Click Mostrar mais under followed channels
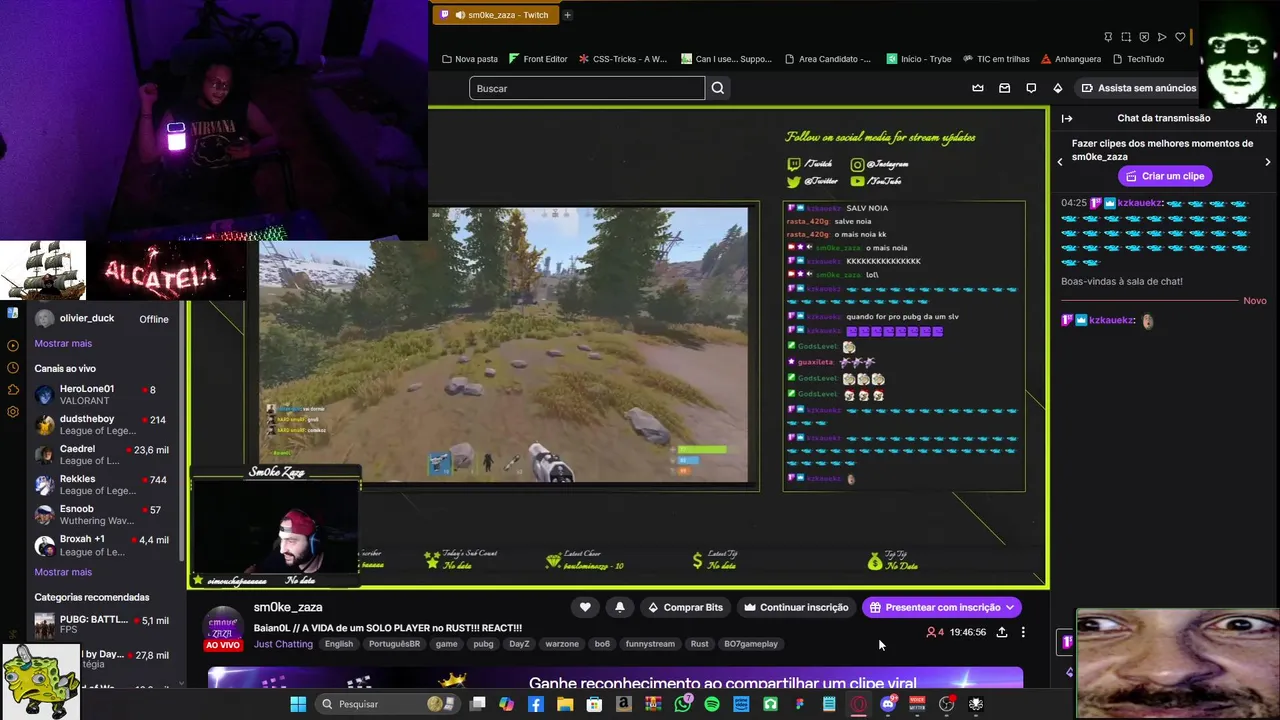The width and height of the screenshot is (1280, 720). pyautogui.click(x=63, y=343)
